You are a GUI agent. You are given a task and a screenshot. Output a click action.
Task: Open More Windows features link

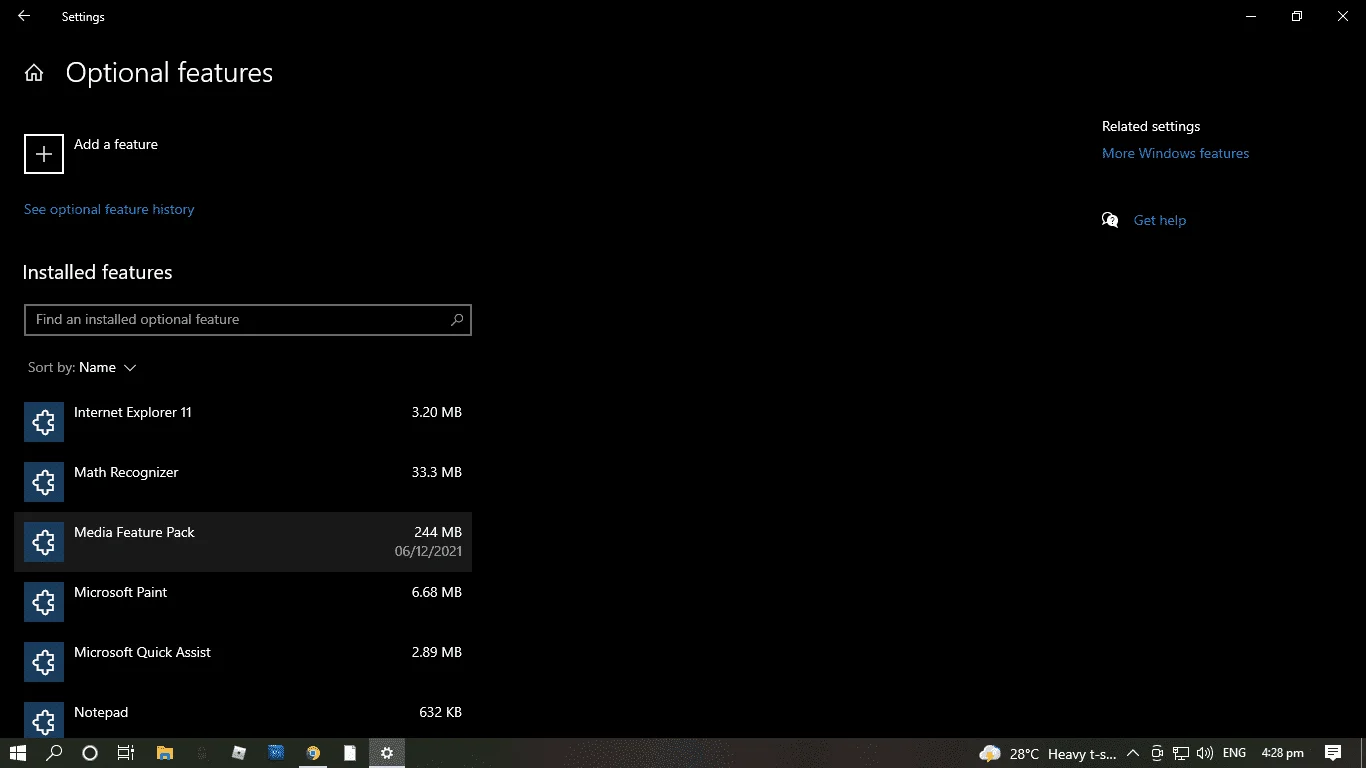(x=1175, y=153)
